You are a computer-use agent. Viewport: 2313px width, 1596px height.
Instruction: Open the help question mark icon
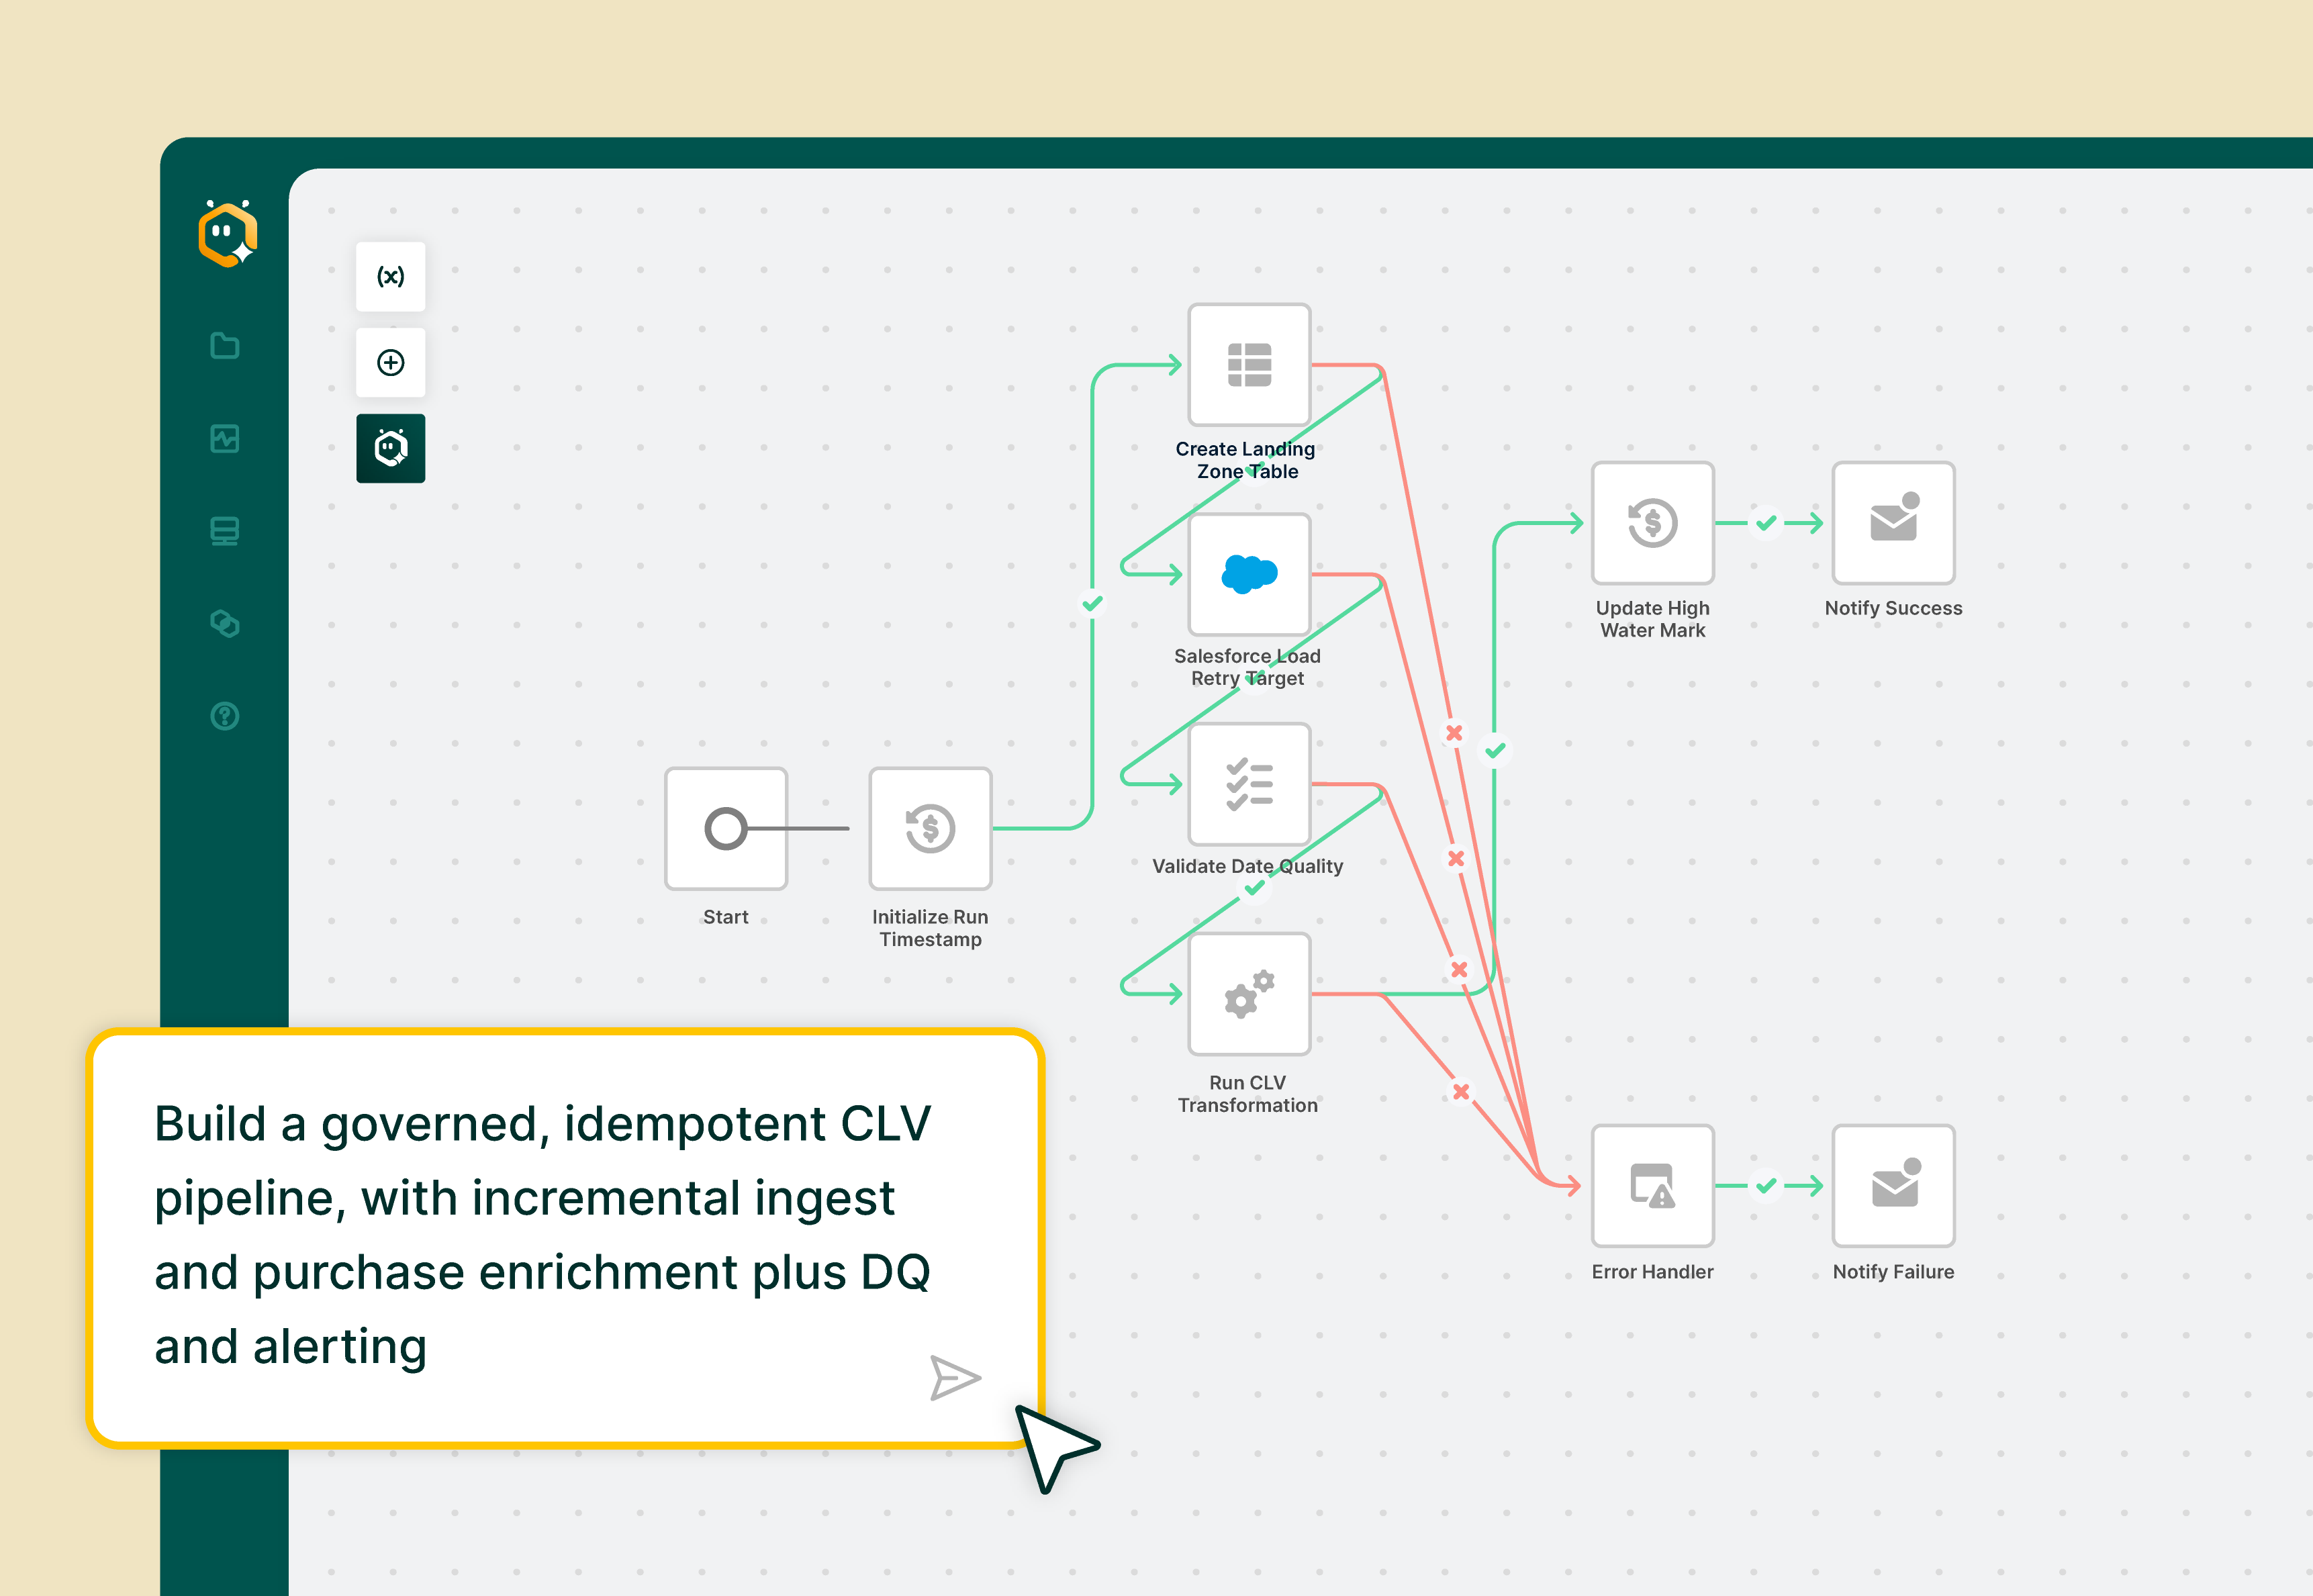click(x=225, y=716)
